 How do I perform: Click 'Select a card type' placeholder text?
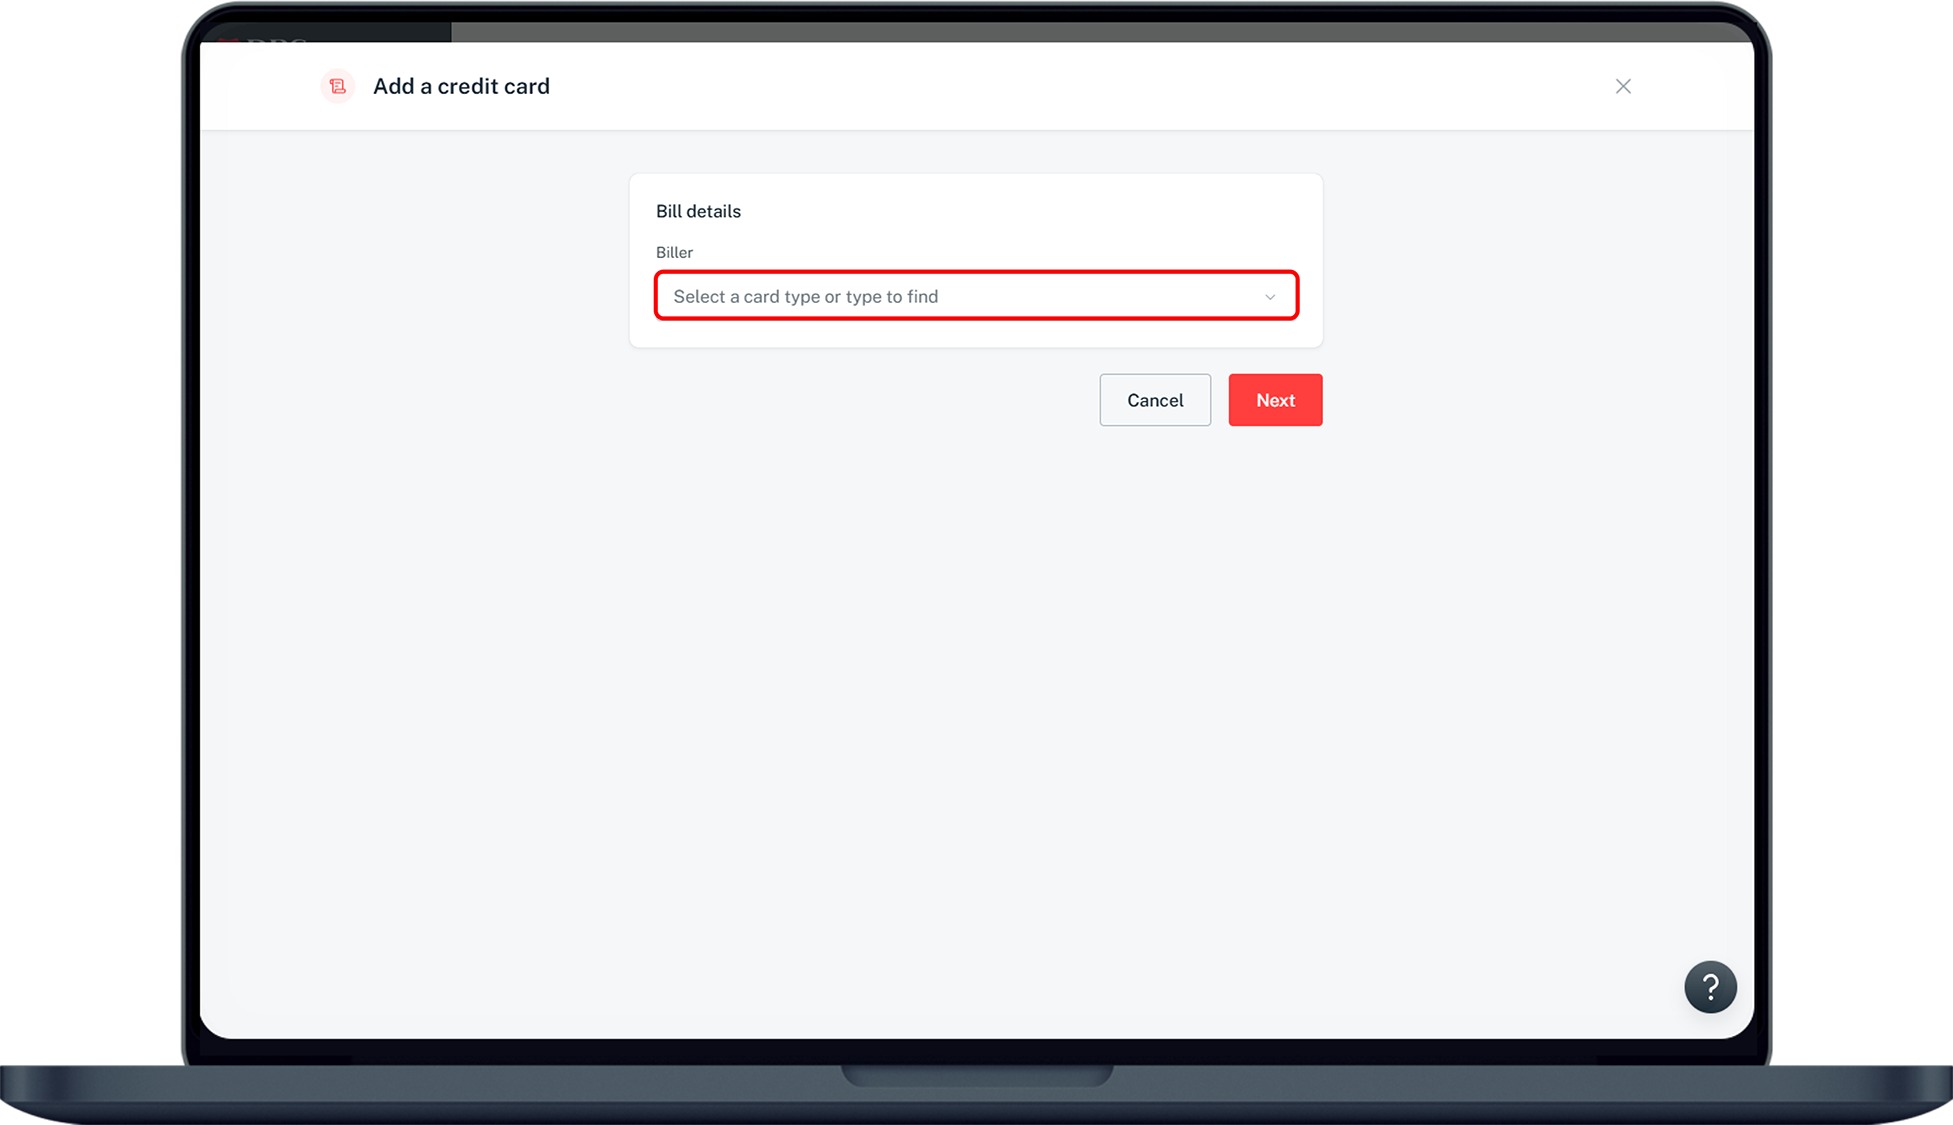(x=805, y=296)
